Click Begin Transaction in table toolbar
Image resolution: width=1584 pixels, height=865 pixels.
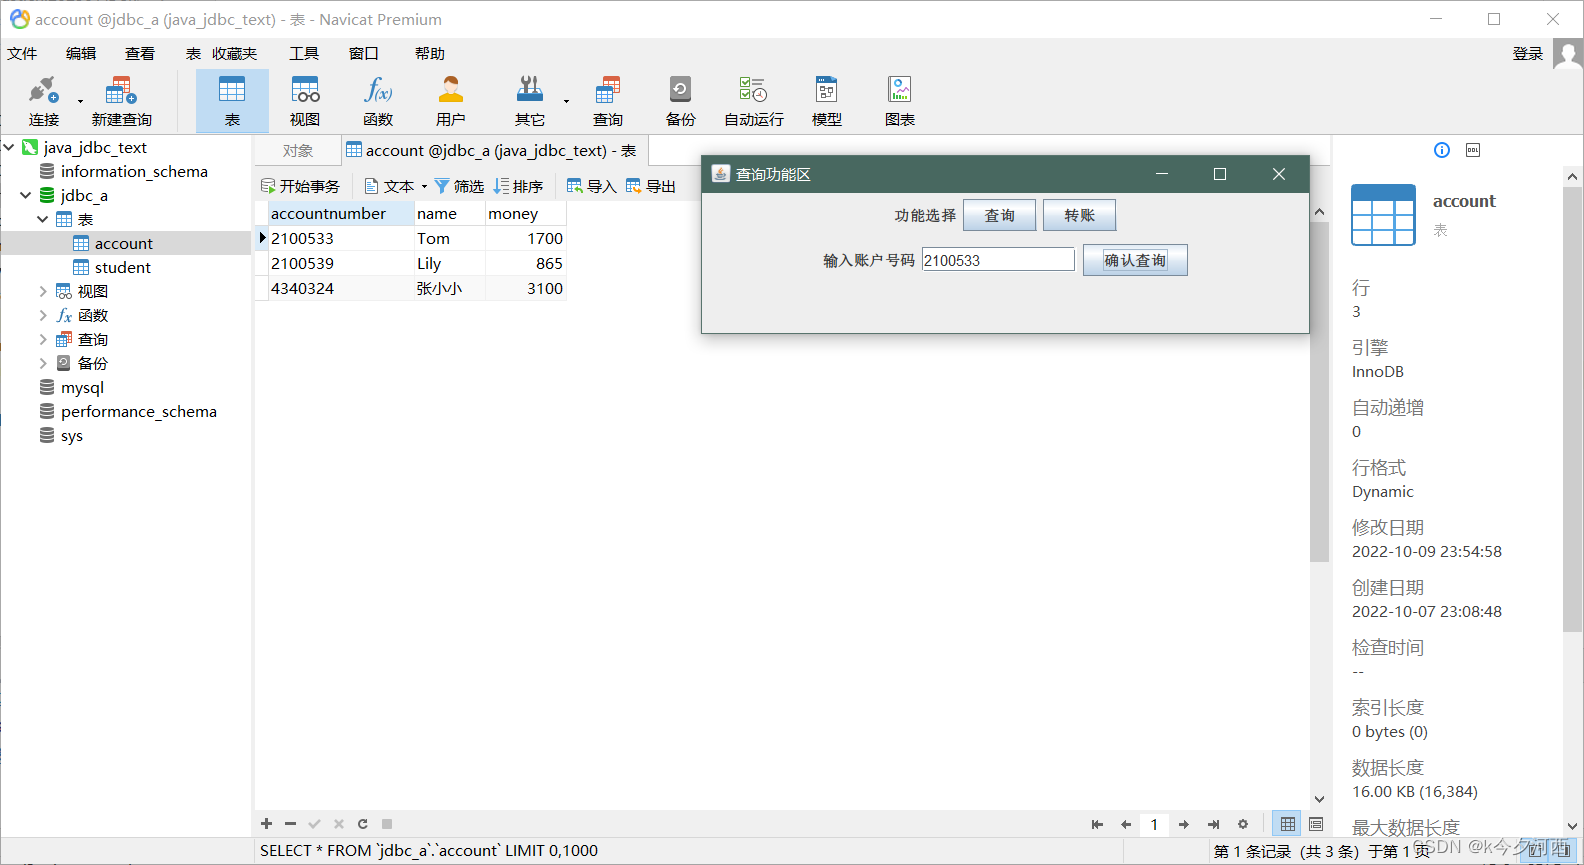pyautogui.click(x=300, y=186)
